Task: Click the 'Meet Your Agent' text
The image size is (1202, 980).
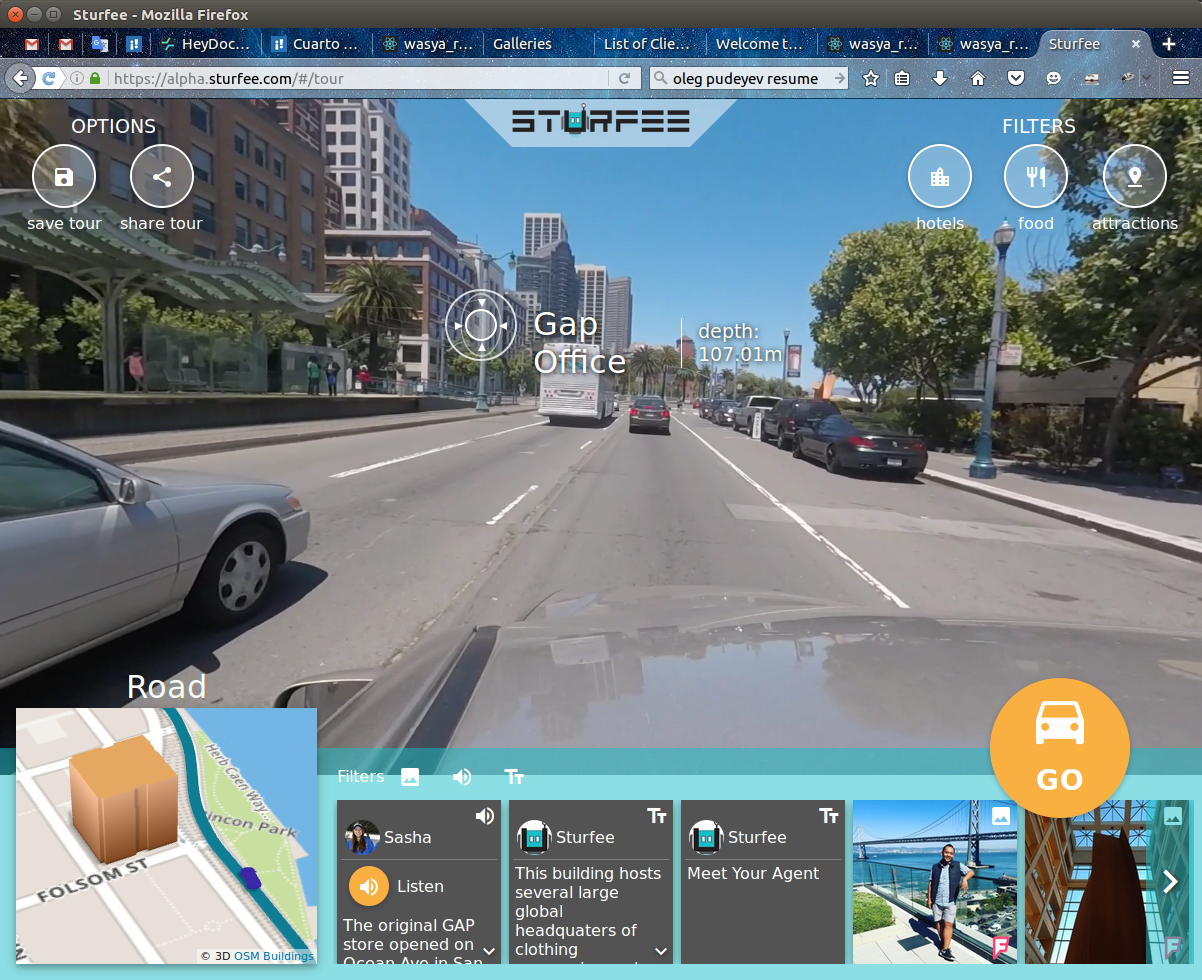Action: point(753,873)
